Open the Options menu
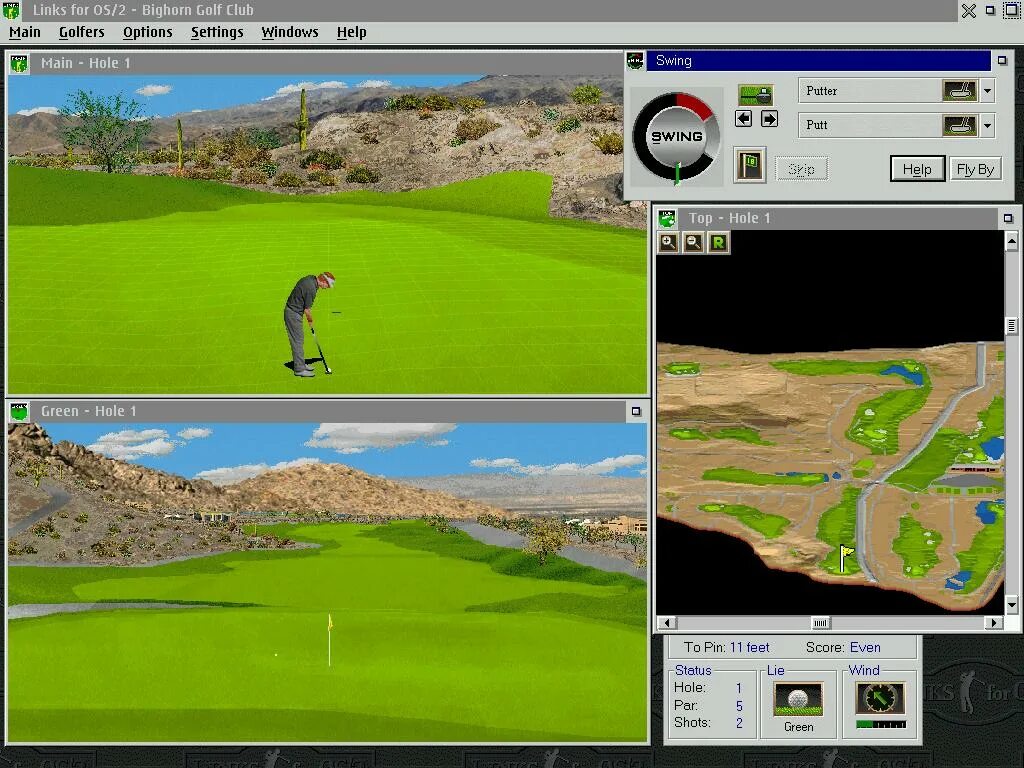 pos(148,32)
